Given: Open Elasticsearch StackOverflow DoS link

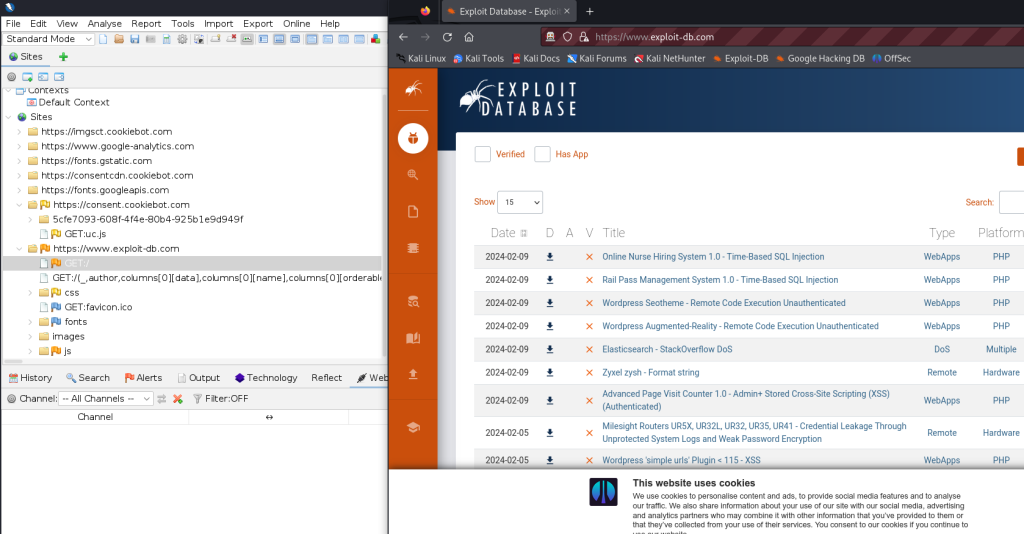Looking at the screenshot, I should (x=667, y=349).
